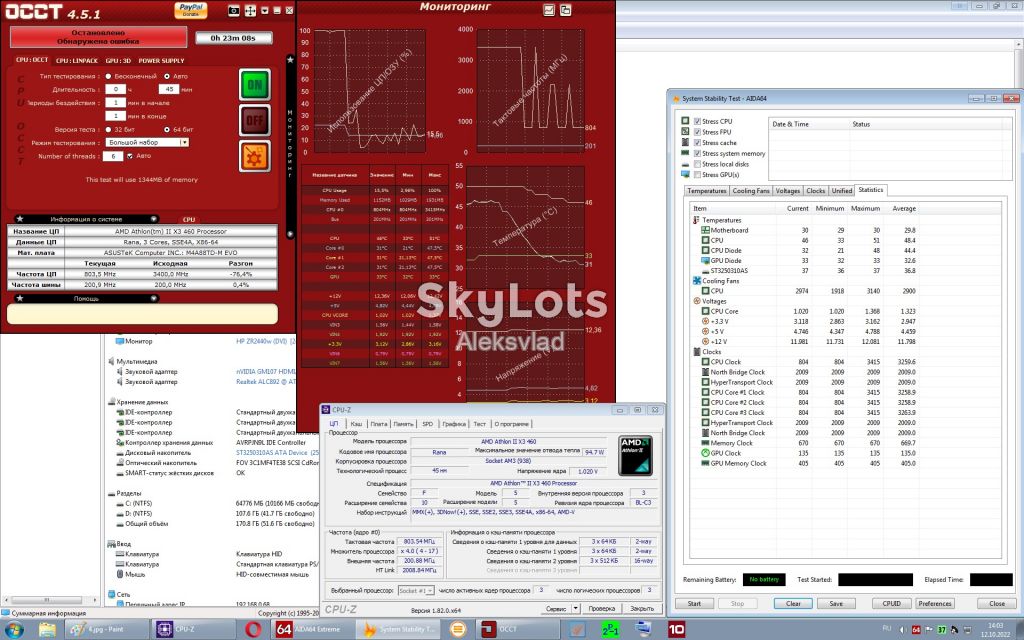1024x640 pixels.
Task: Click the graph icon in the Мониторинг window header
Action: pyautogui.click(x=549, y=10)
